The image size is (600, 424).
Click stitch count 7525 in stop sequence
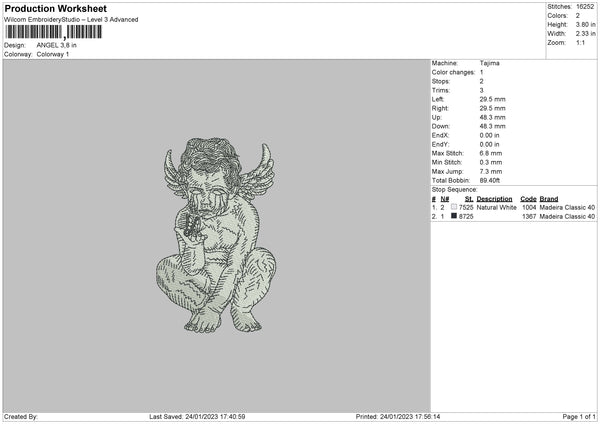(x=466, y=208)
